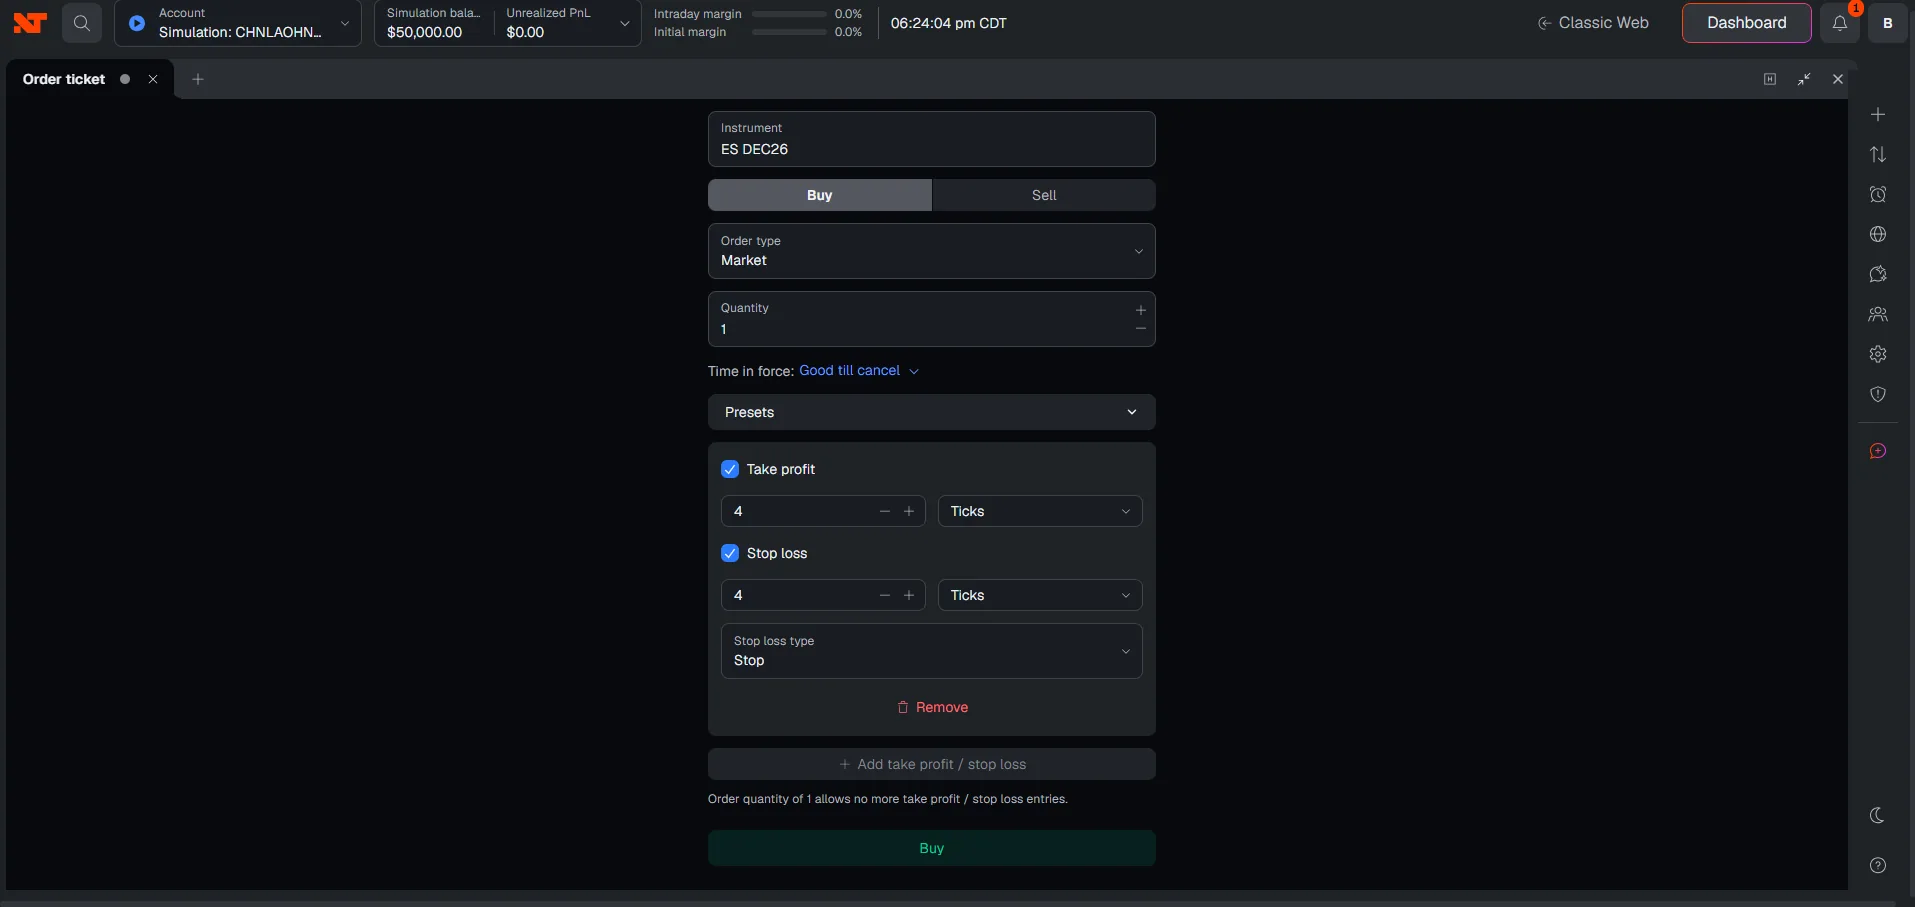The image size is (1915, 907).
Task: Open the user profile avatar B
Action: click(x=1888, y=23)
